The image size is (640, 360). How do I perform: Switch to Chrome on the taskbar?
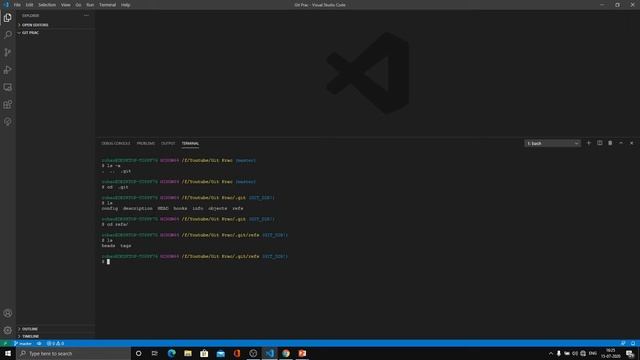click(286, 353)
